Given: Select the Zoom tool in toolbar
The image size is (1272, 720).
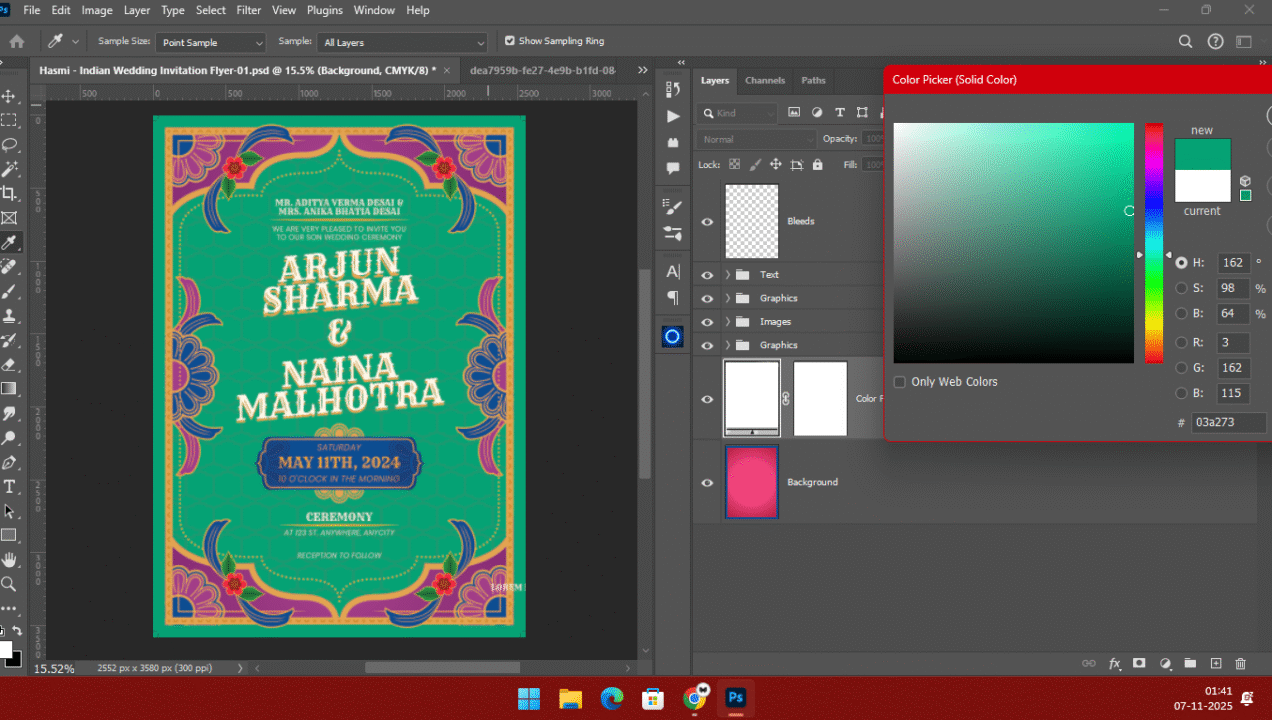Looking at the screenshot, I should coord(9,584).
